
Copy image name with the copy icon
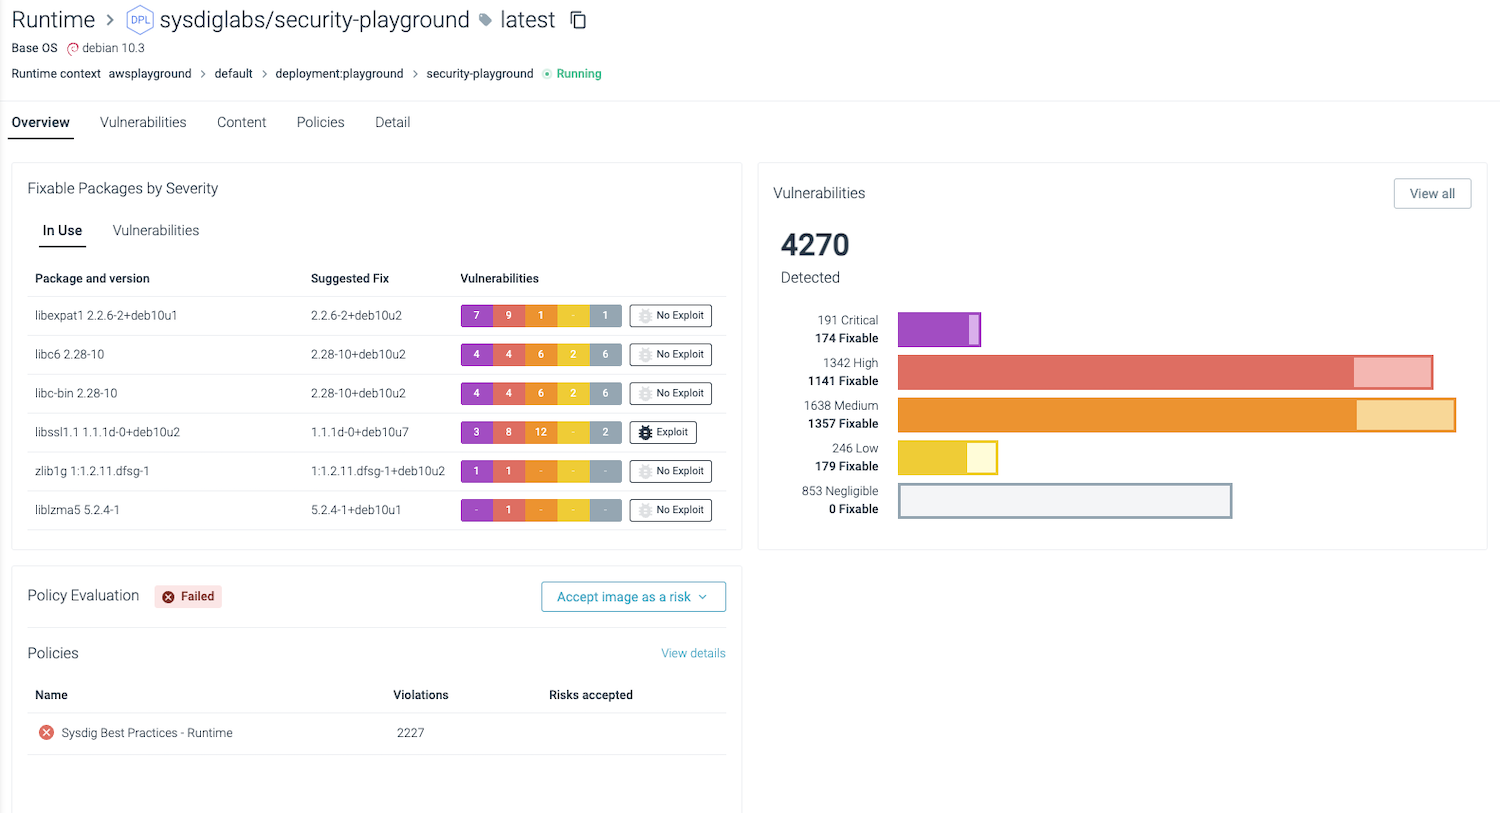(578, 20)
